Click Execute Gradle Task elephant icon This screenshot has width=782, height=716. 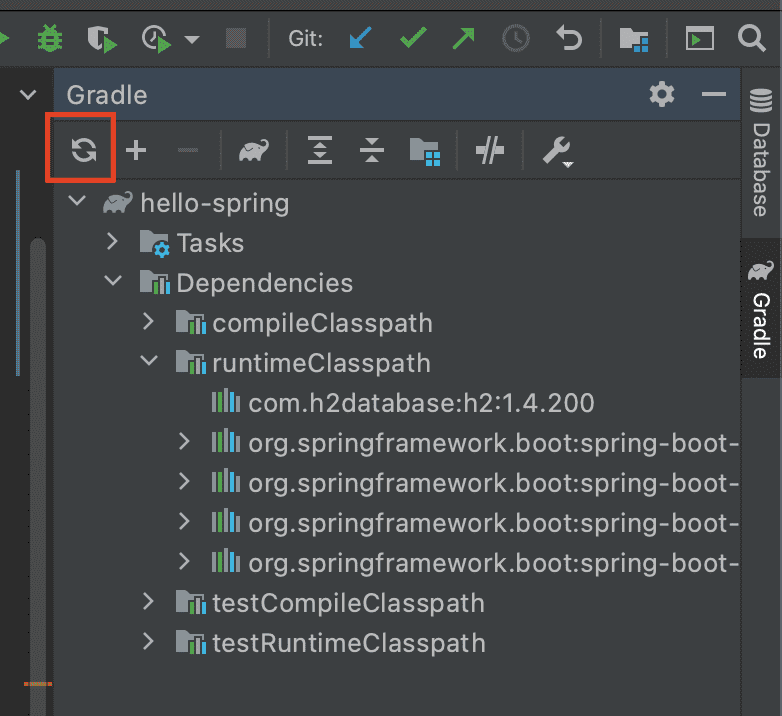[x=254, y=150]
